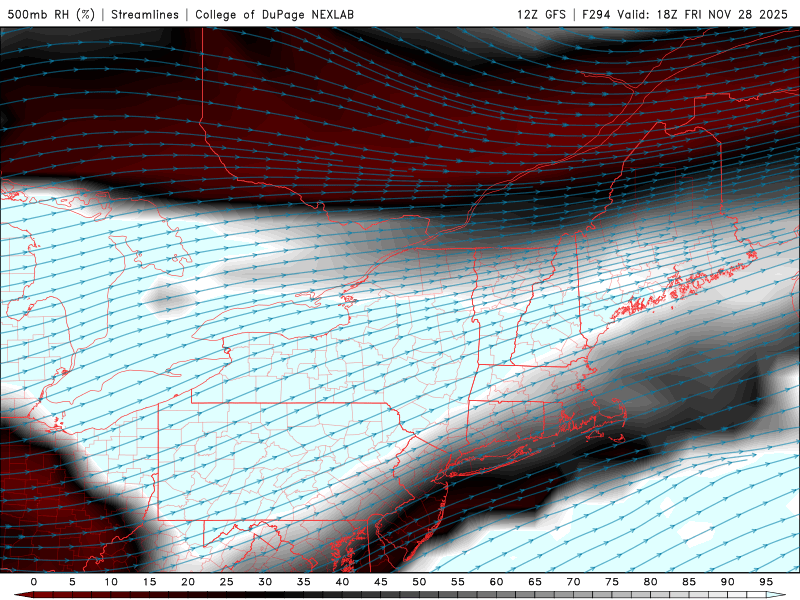
Task: Click the "College of DuPage NEXLAB" text
Action: (274, 14)
